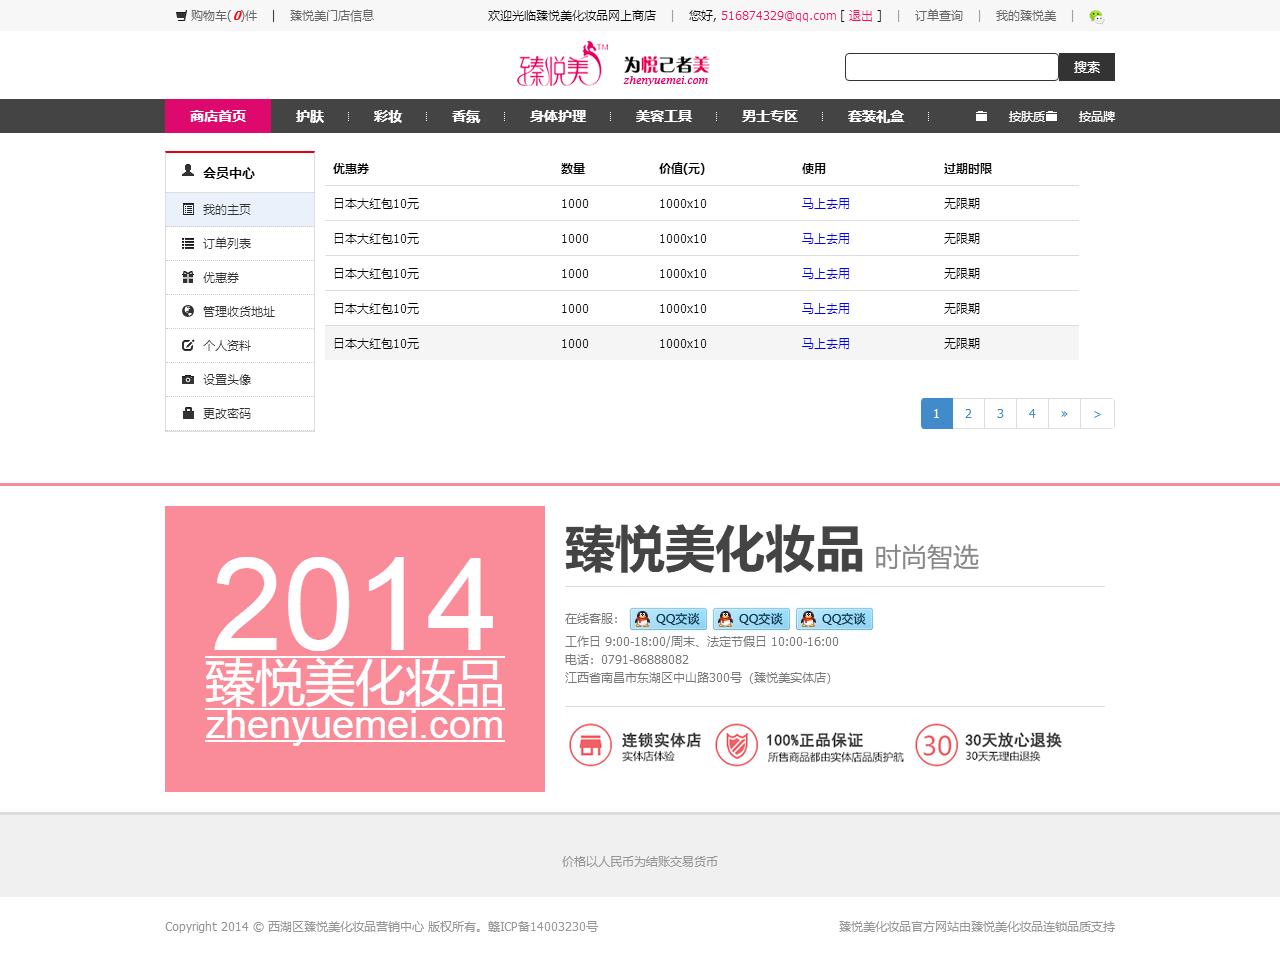Open the 按品牌 brand filter
1280x955 pixels.
tap(1096, 117)
